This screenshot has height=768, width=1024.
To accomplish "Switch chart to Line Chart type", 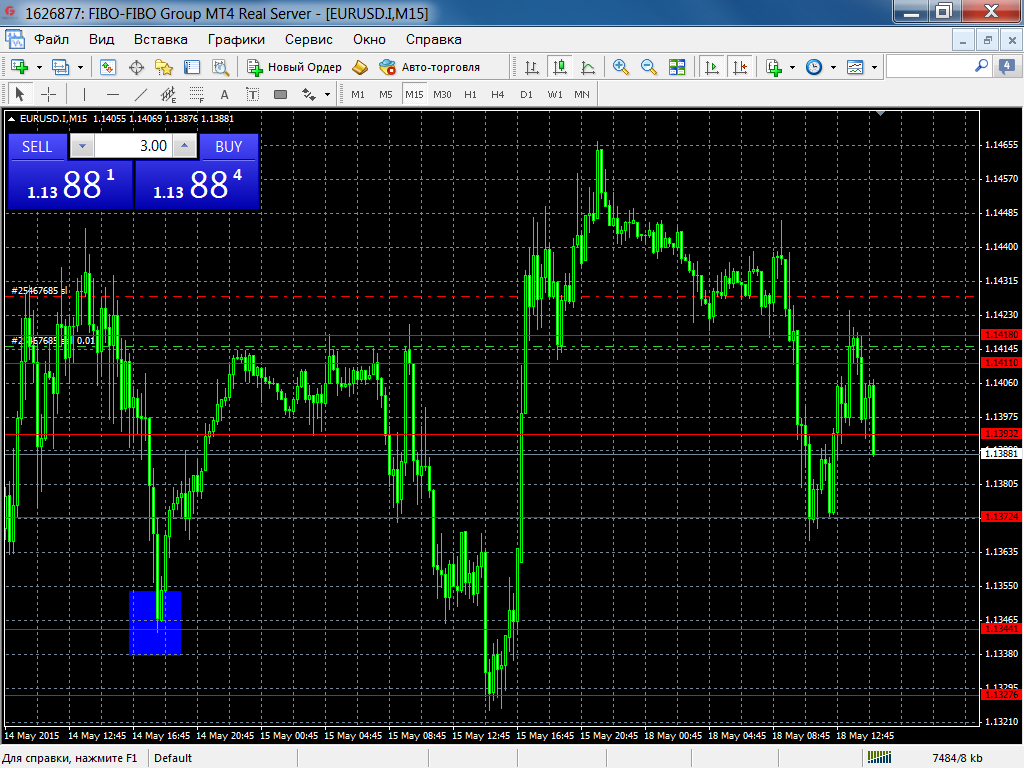I will tap(588, 67).
